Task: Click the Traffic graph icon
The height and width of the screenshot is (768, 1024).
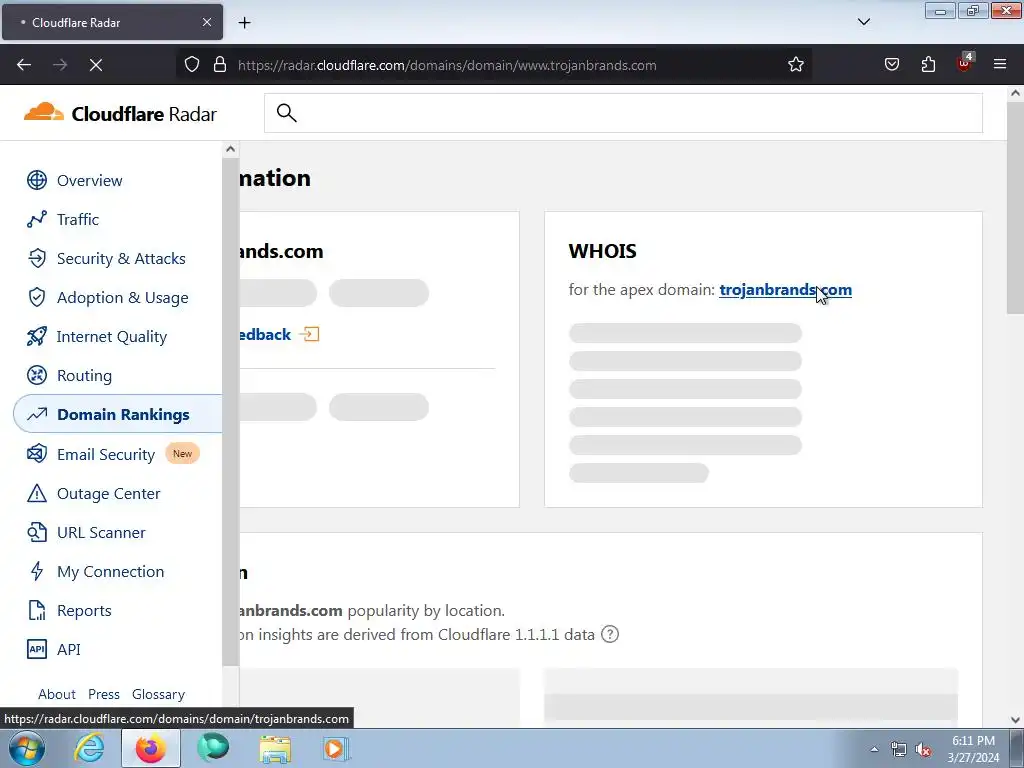Action: click(37, 219)
